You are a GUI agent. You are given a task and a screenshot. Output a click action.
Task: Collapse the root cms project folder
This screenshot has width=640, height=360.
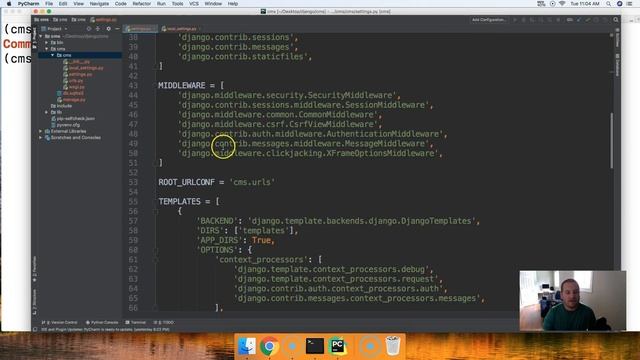click(41, 36)
